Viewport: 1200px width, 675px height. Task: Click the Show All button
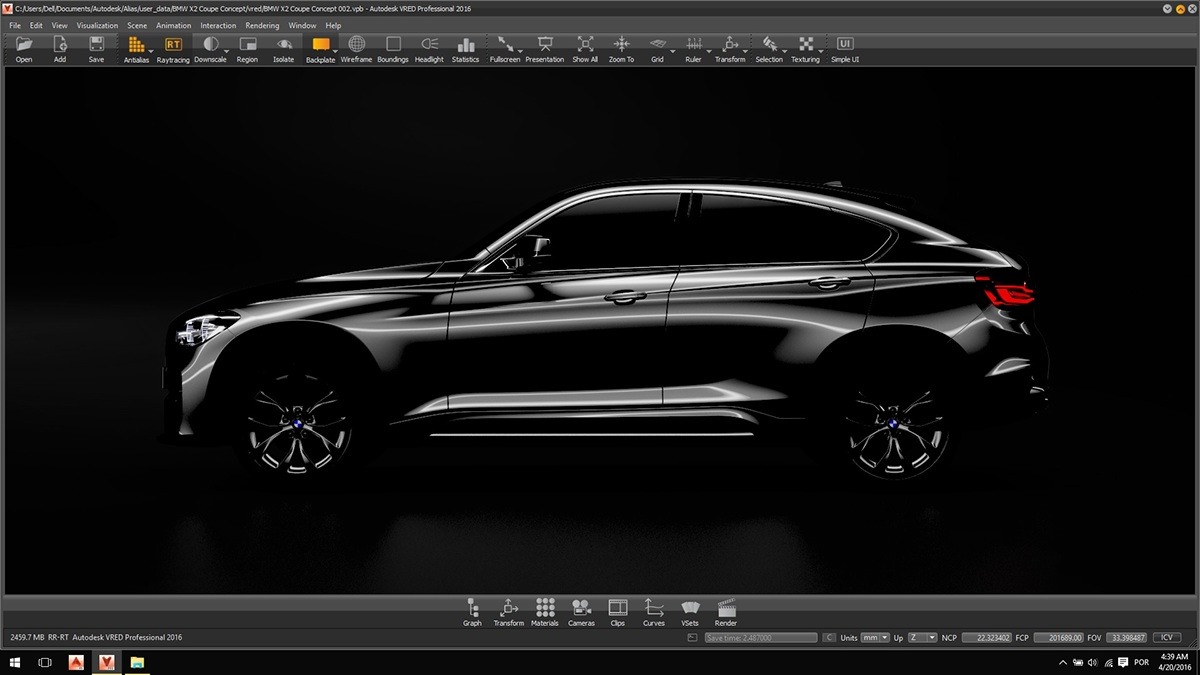coord(584,47)
